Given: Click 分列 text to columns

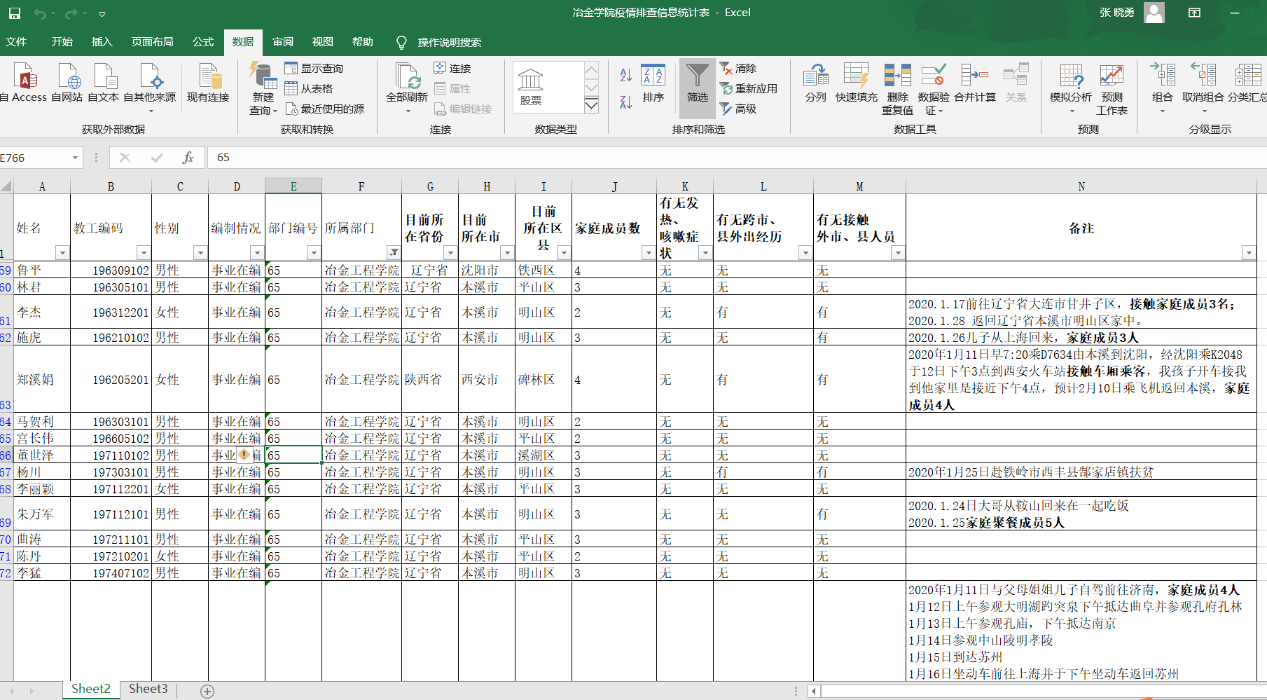Looking at the screenshot, I should click(x=816, y=83).
